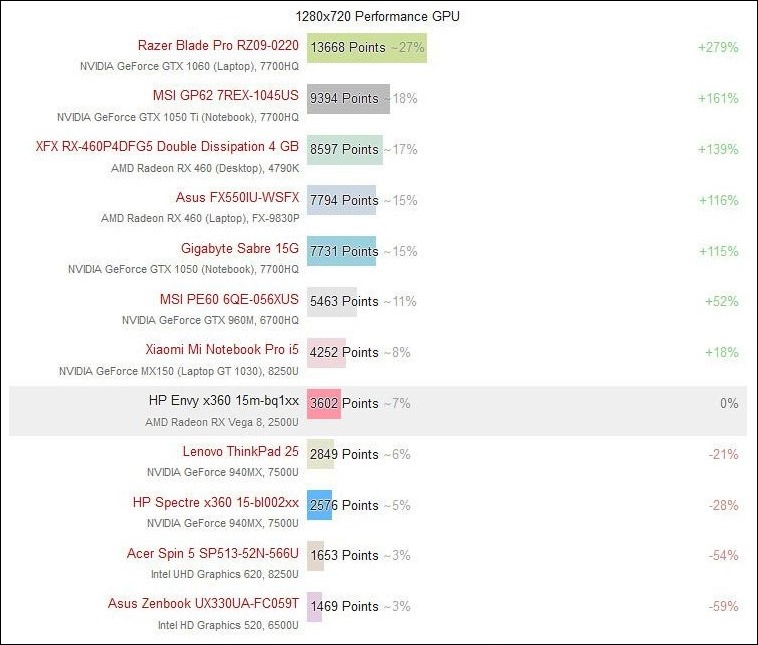Viewport: 758px width, 645px height.
Task: Click the blue 2576 Points bar
Action: click(x=319, y=505)
